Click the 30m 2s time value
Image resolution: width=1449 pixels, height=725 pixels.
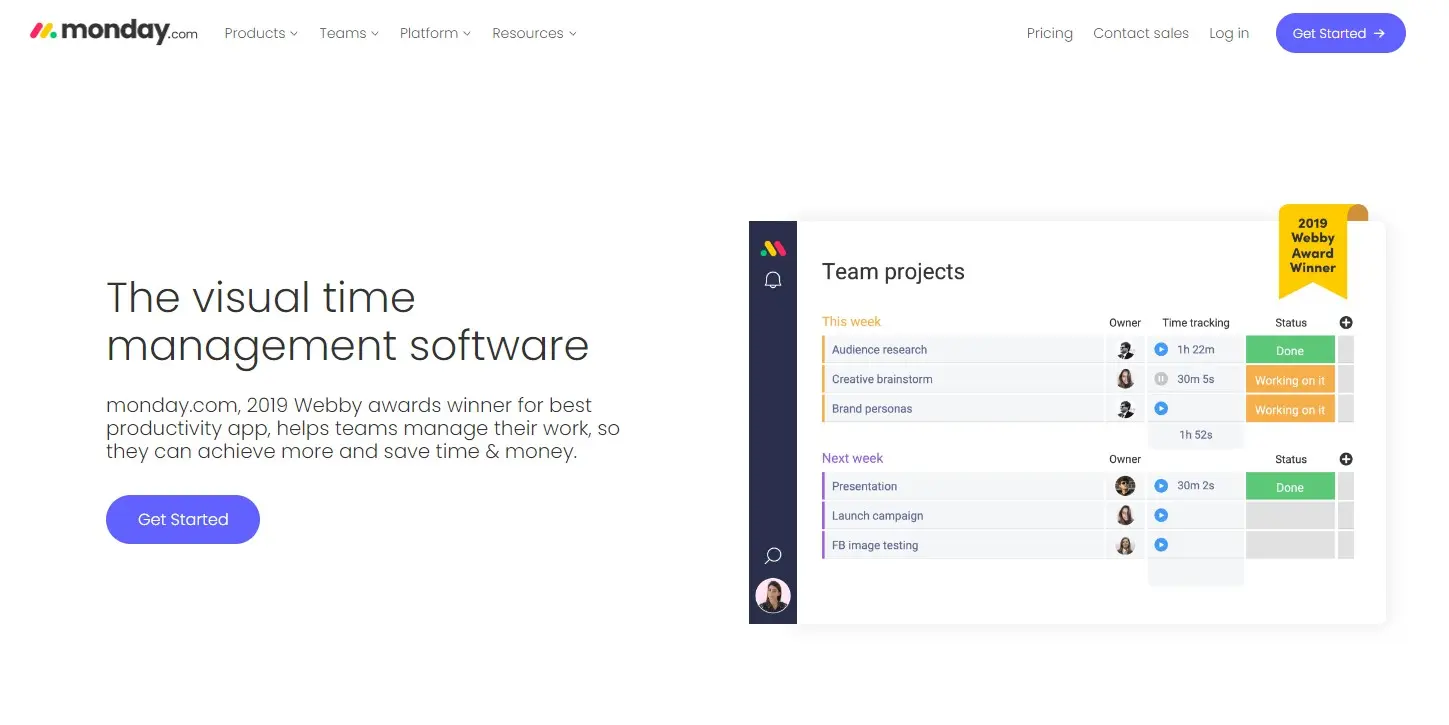pos(1196,486)
